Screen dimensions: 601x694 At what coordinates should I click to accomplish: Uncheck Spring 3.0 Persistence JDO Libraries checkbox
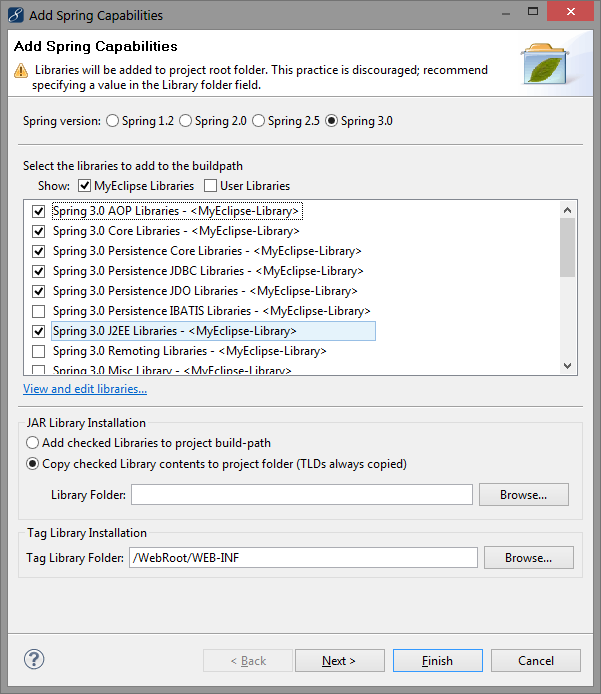(39, 291)
